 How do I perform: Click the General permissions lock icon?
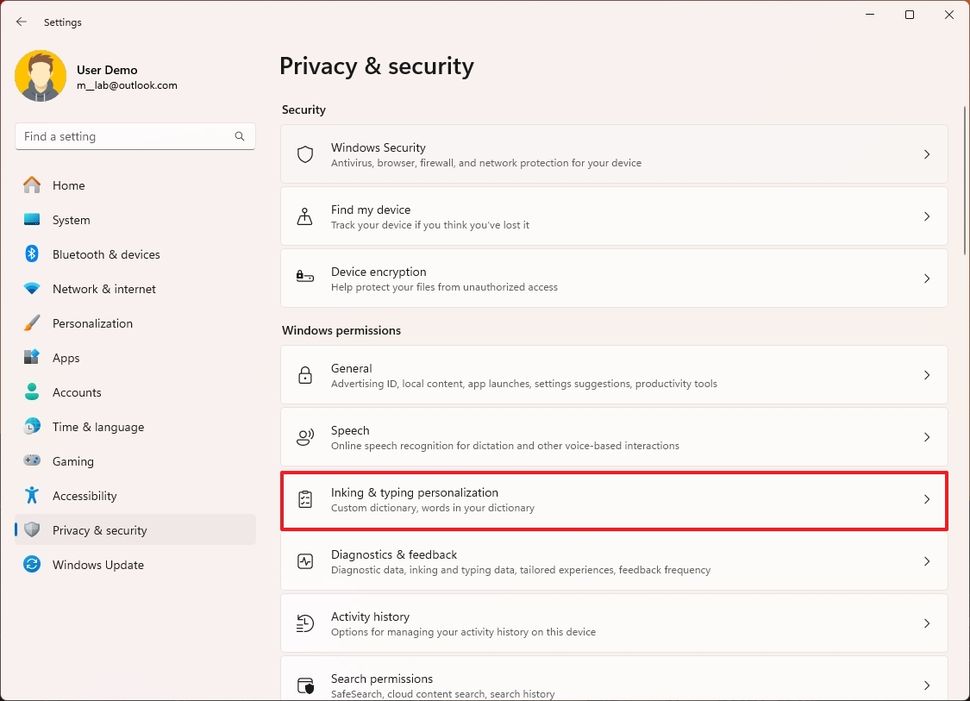point(305,376)
